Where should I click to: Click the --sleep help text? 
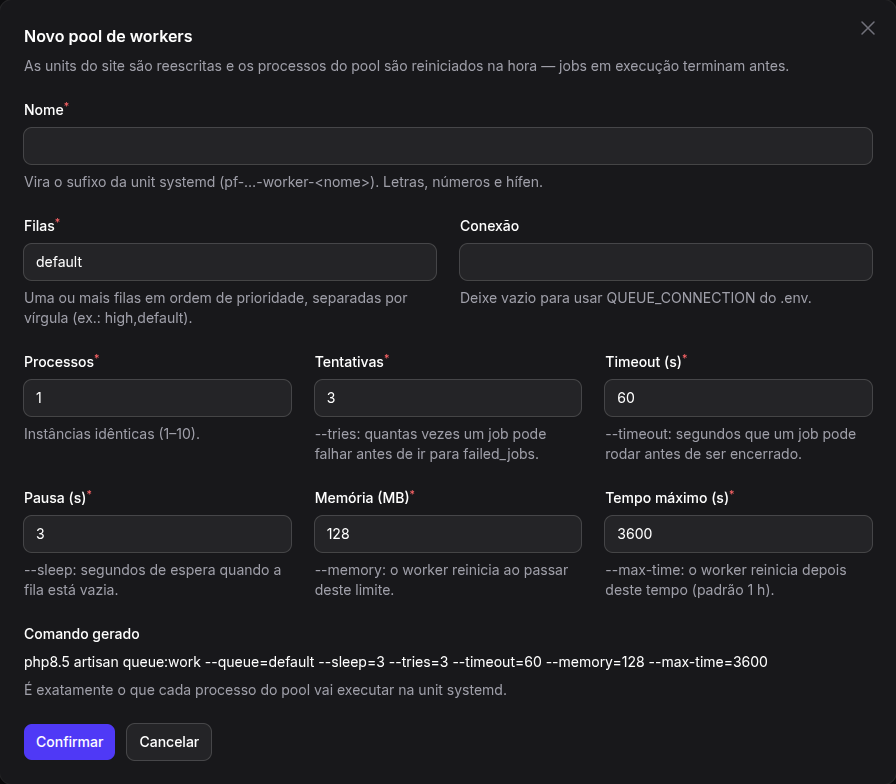[153, 580]
